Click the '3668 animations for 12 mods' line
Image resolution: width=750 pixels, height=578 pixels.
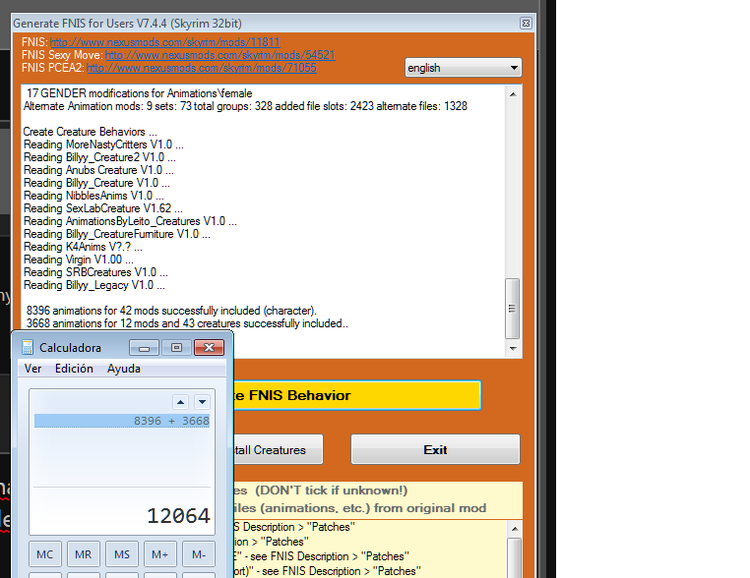(x=187, y=323)
